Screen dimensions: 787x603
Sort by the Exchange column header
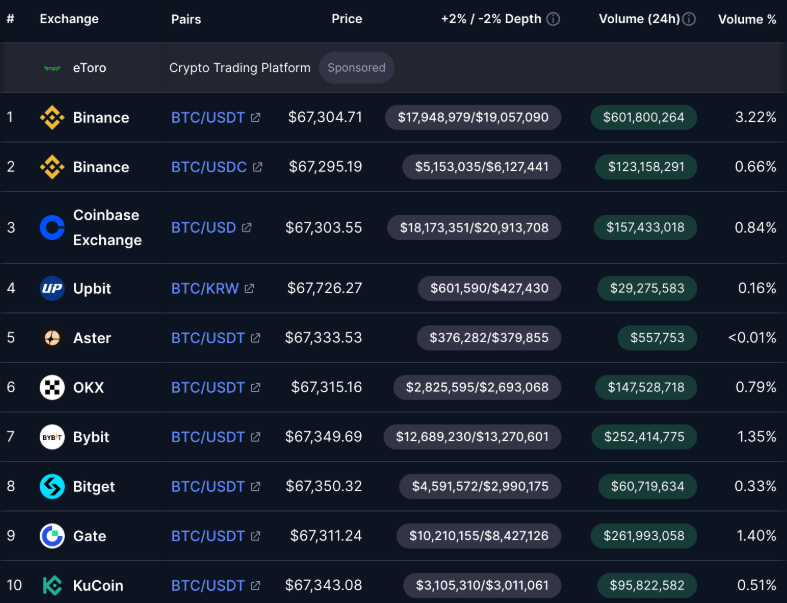pos(69,19)
